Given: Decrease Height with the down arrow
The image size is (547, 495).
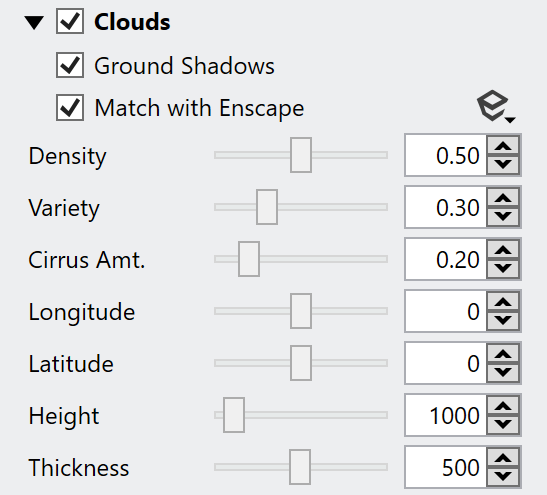Looking at the screenshot, I should pos(503,424).
